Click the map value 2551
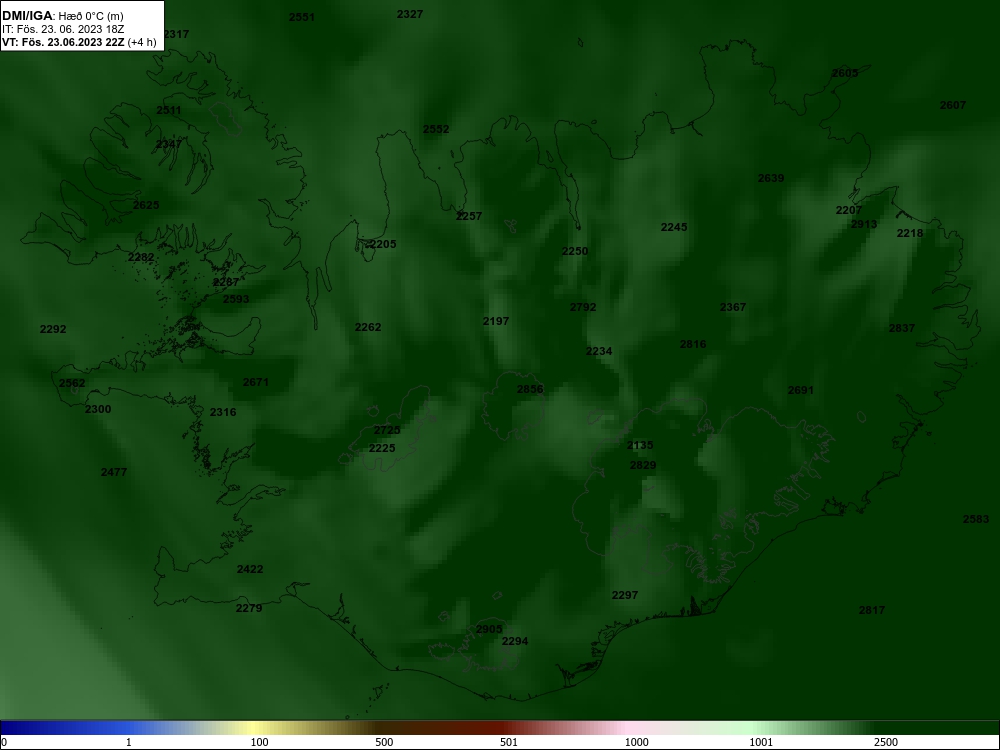The height and width of the screenshot is (750, 1000). [302, 17]
